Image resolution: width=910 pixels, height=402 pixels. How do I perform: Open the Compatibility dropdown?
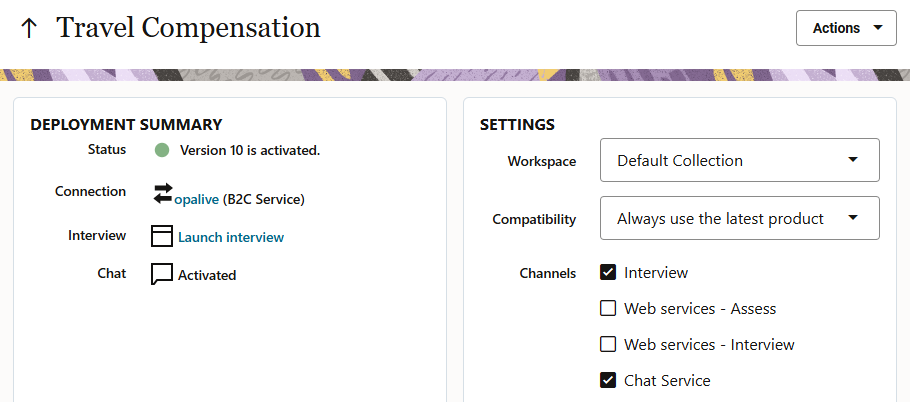[x=739, y=218]
